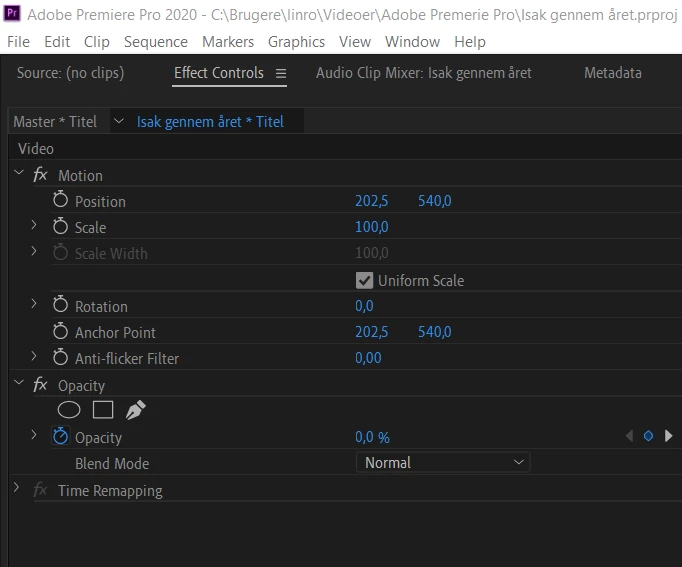Viewport: 682px width, 567px height.
Task: Go to next Opacity keyframe
Action: tap(669, 436)
